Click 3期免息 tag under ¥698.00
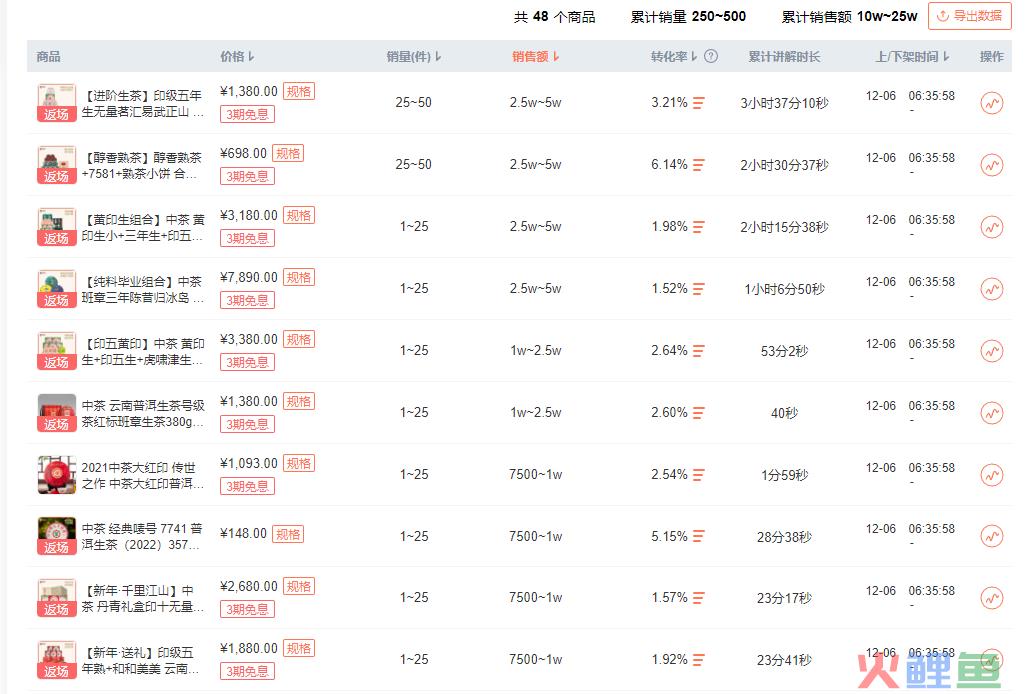 point(247,176)
